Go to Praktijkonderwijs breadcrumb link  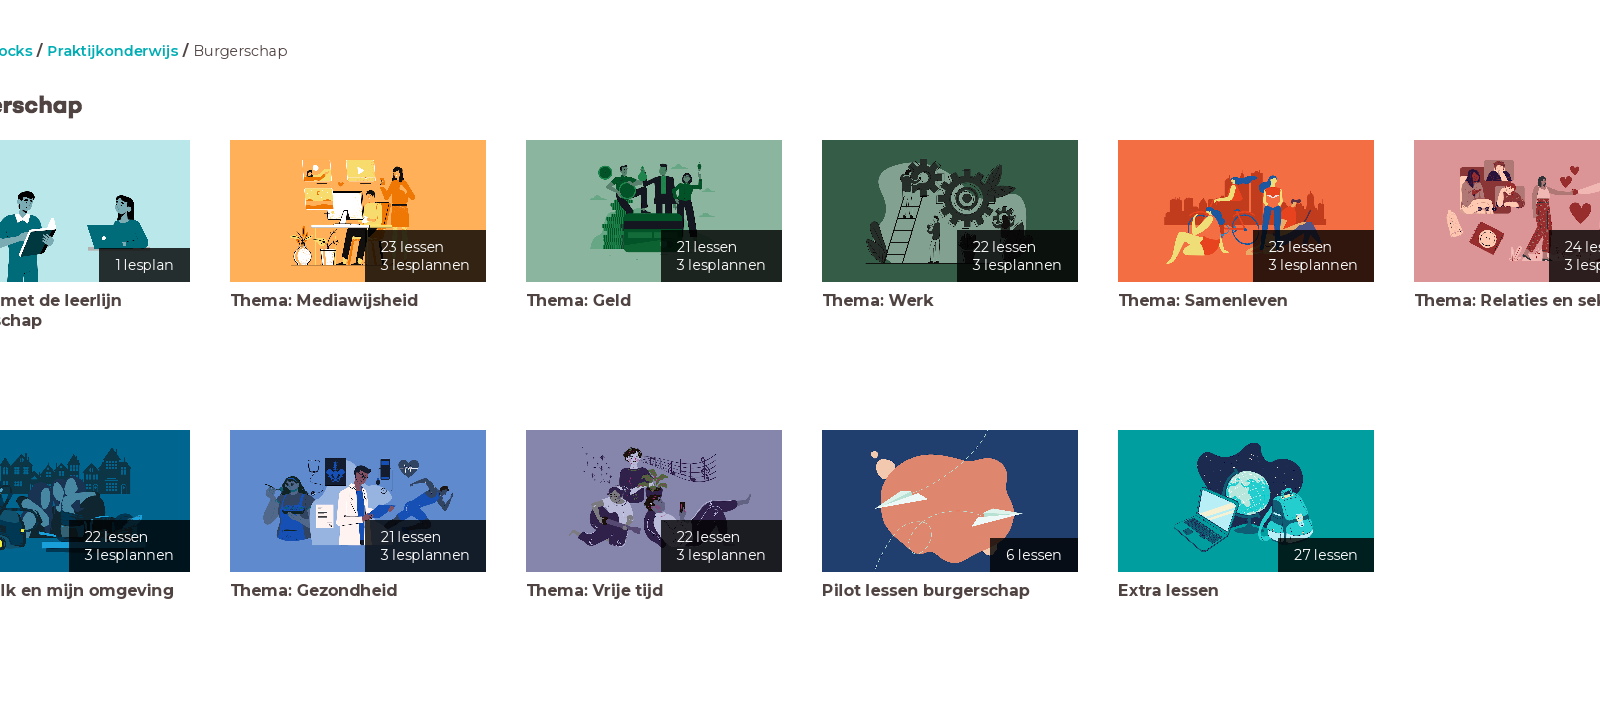pos(113,51)
